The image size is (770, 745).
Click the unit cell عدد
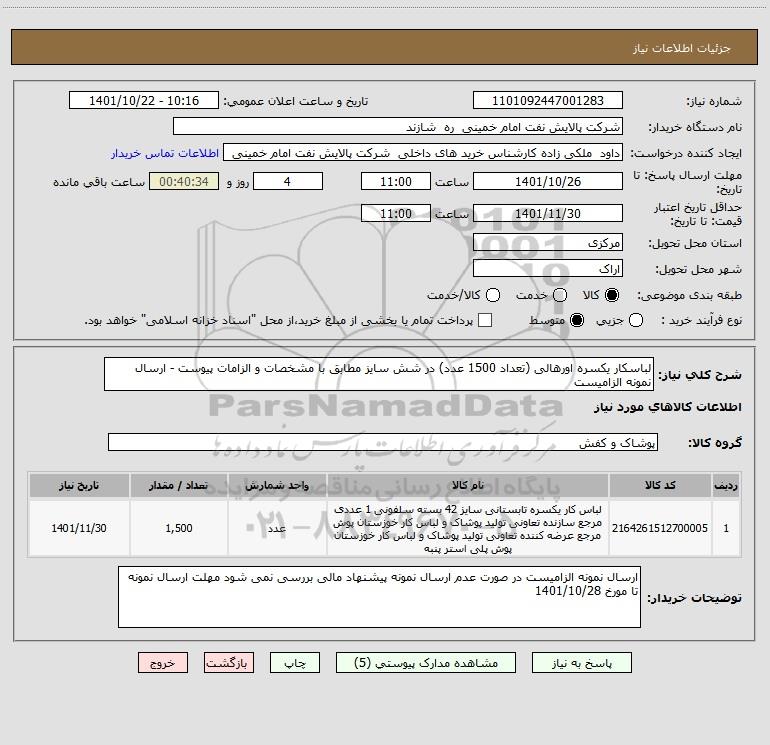[277, 528]
